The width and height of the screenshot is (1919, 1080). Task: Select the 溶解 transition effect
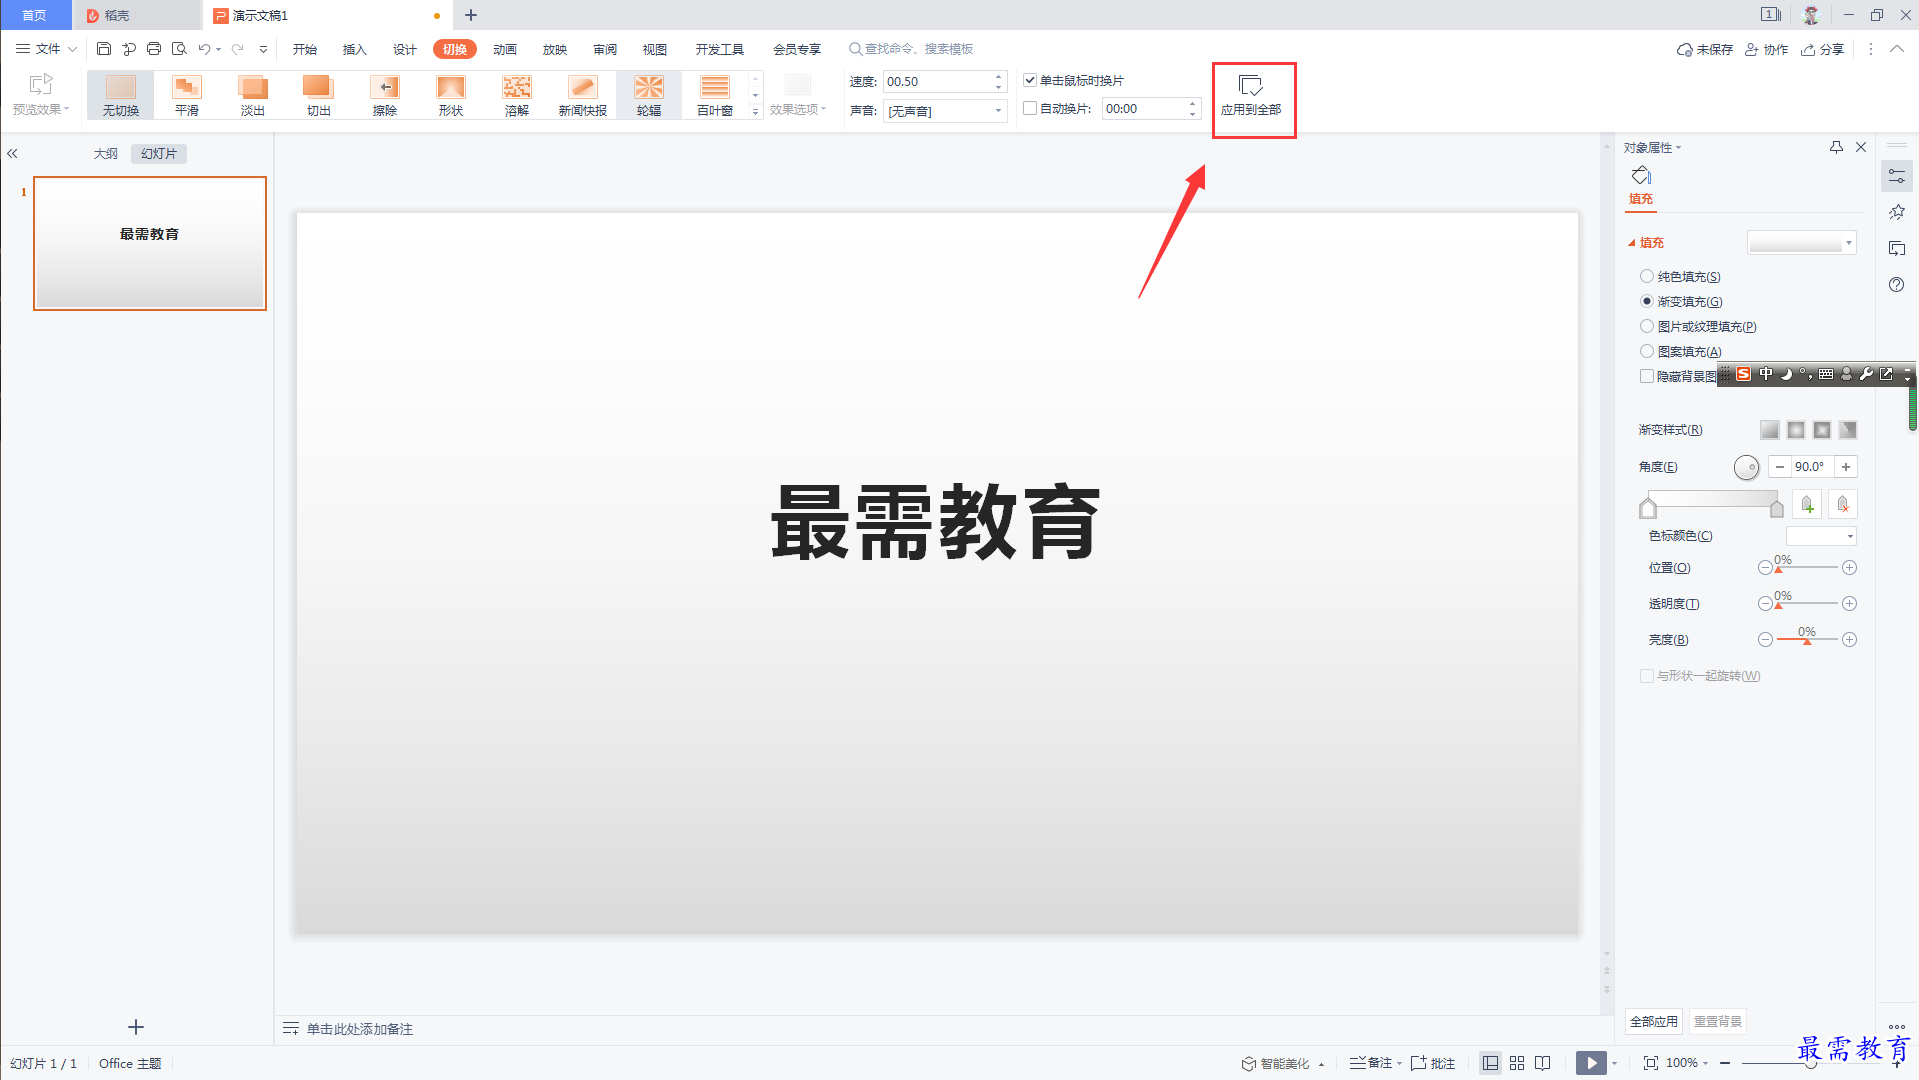517,96
